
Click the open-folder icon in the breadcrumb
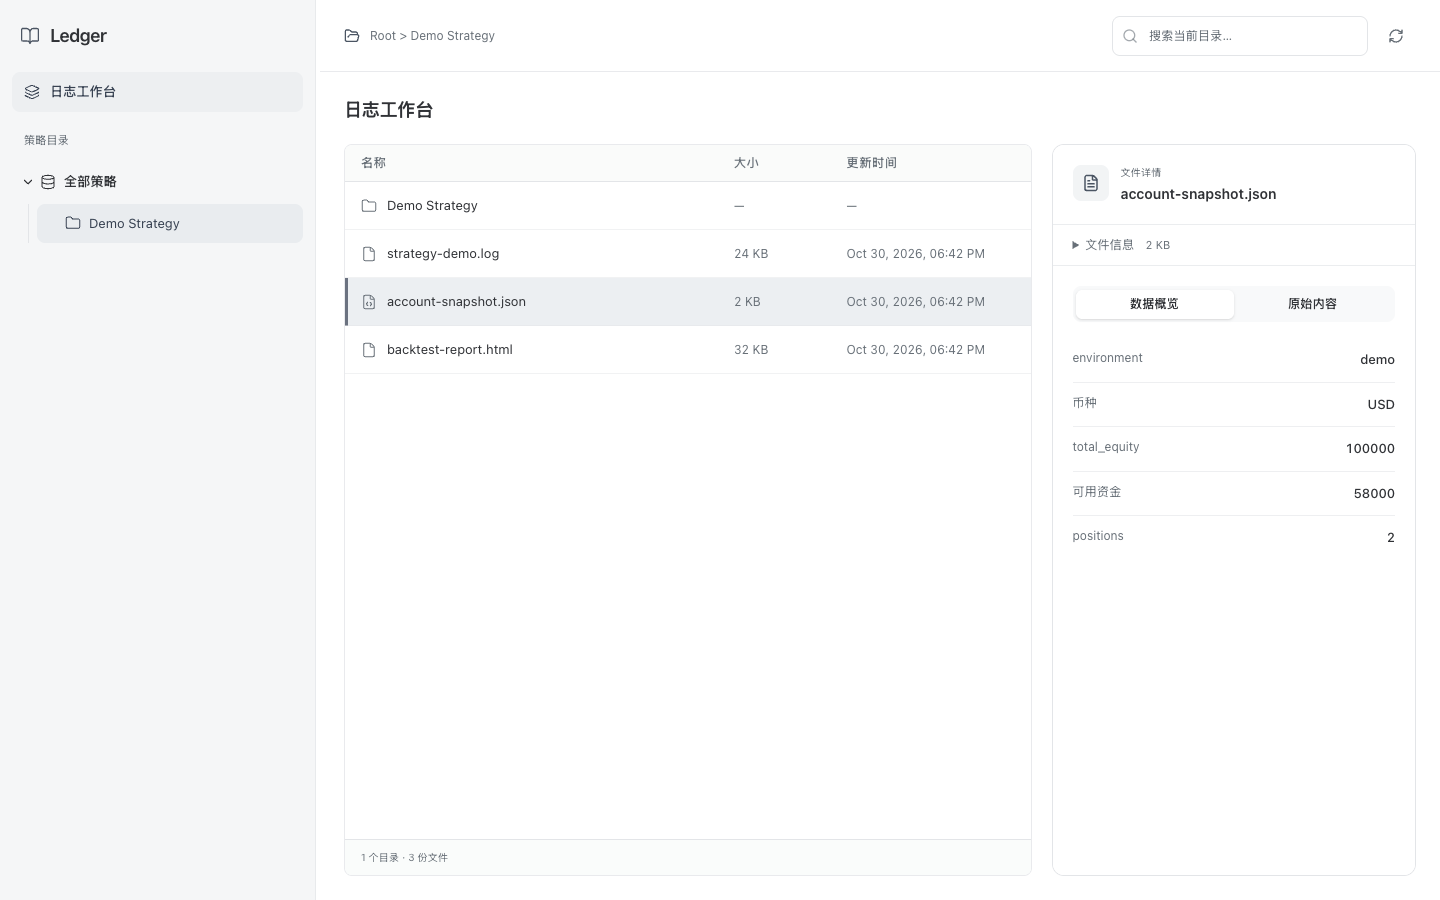pos(352,36)
